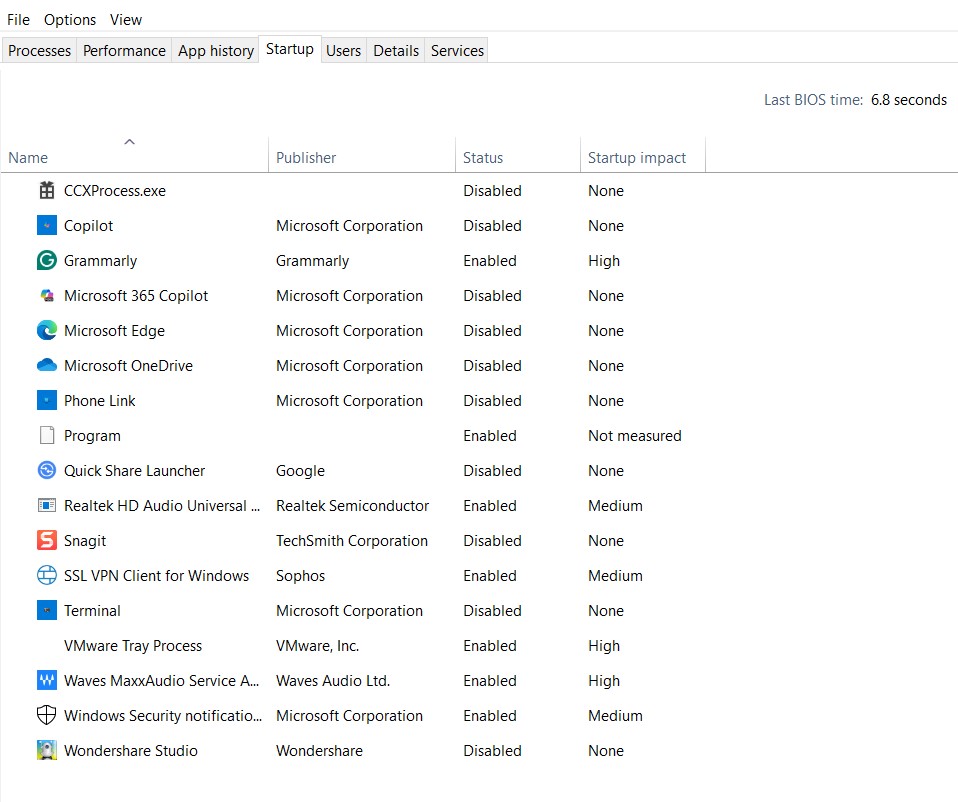The width and height of the screenshot is (958, 802).
Task: Select the Microsoft OneDrive entry name
Action: pos(128,366)
